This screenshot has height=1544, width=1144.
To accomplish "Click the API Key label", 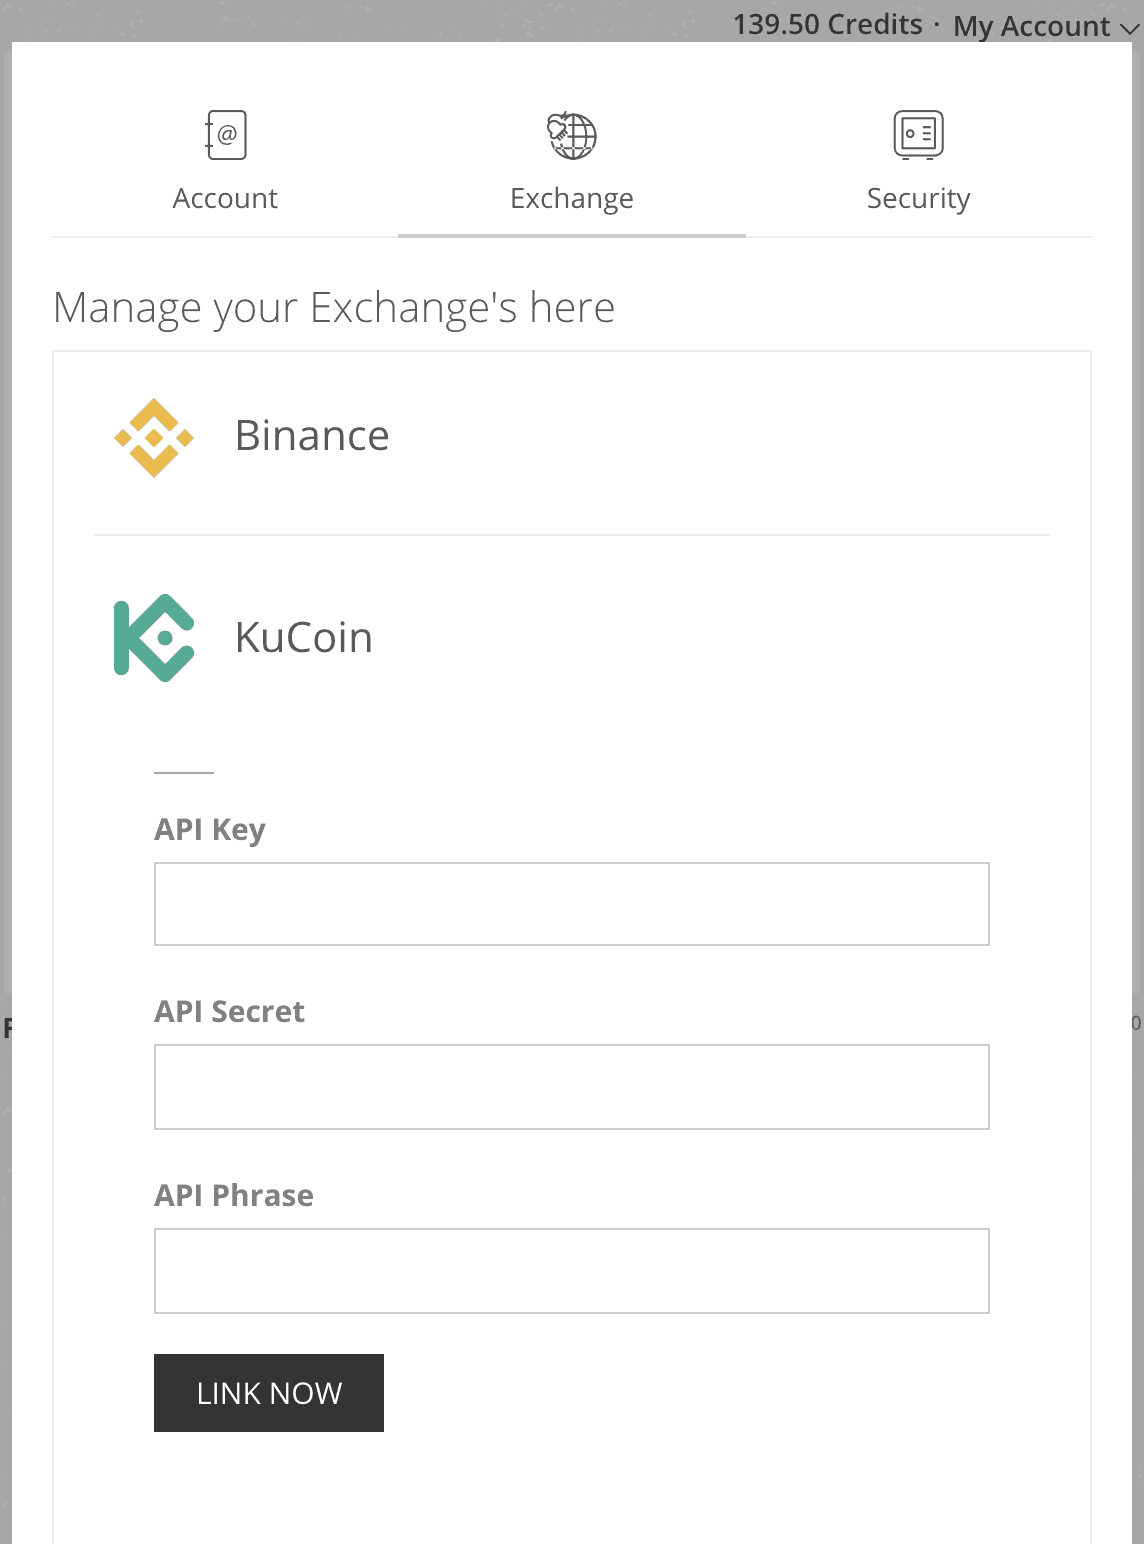I will 210,830.
